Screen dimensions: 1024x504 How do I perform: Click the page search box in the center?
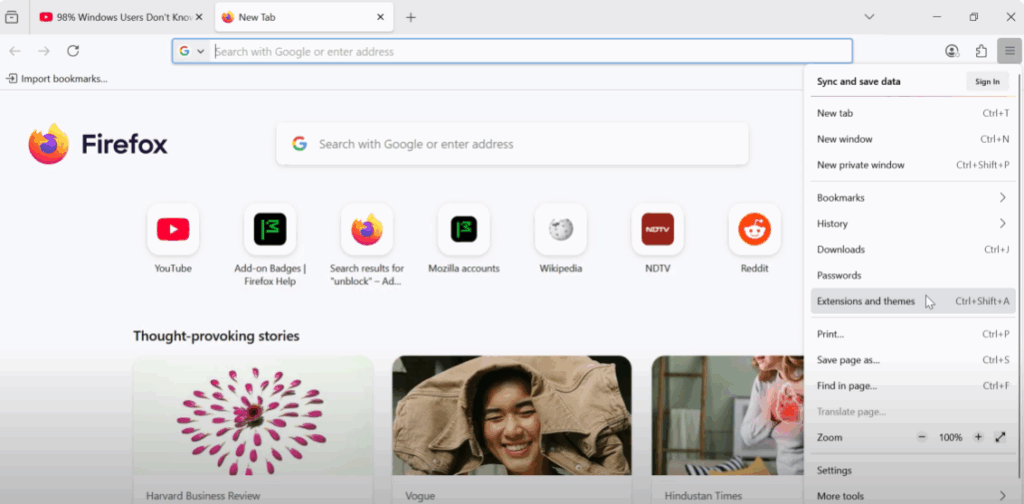512,144
